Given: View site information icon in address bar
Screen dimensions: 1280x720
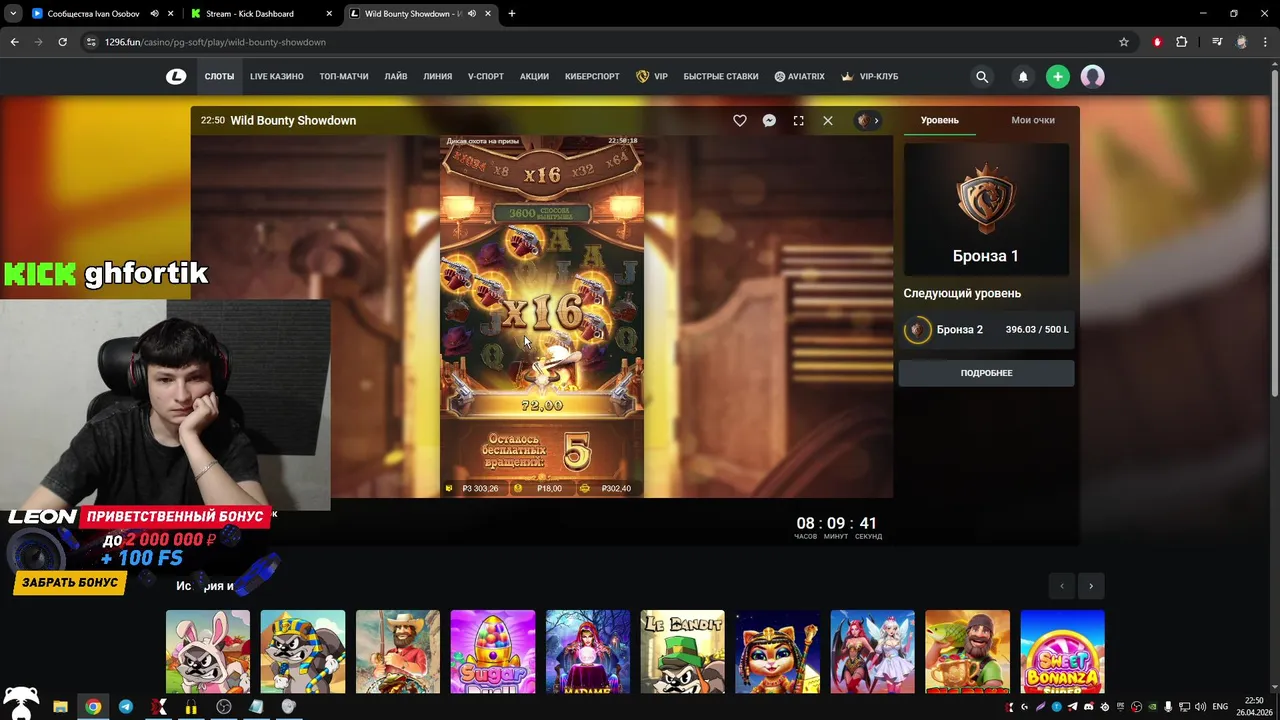Looking at the screenshot, I should (92, 42).
